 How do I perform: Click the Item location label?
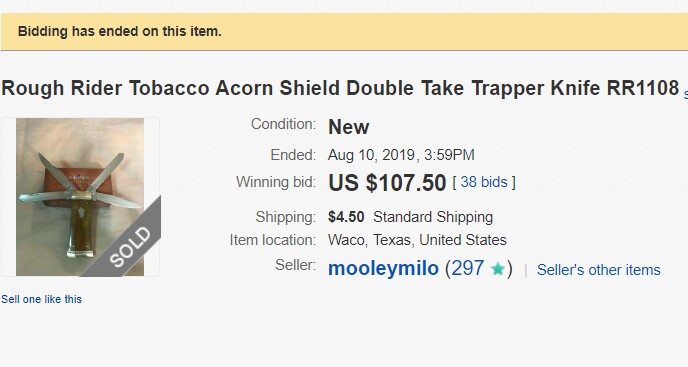(272, 240)
